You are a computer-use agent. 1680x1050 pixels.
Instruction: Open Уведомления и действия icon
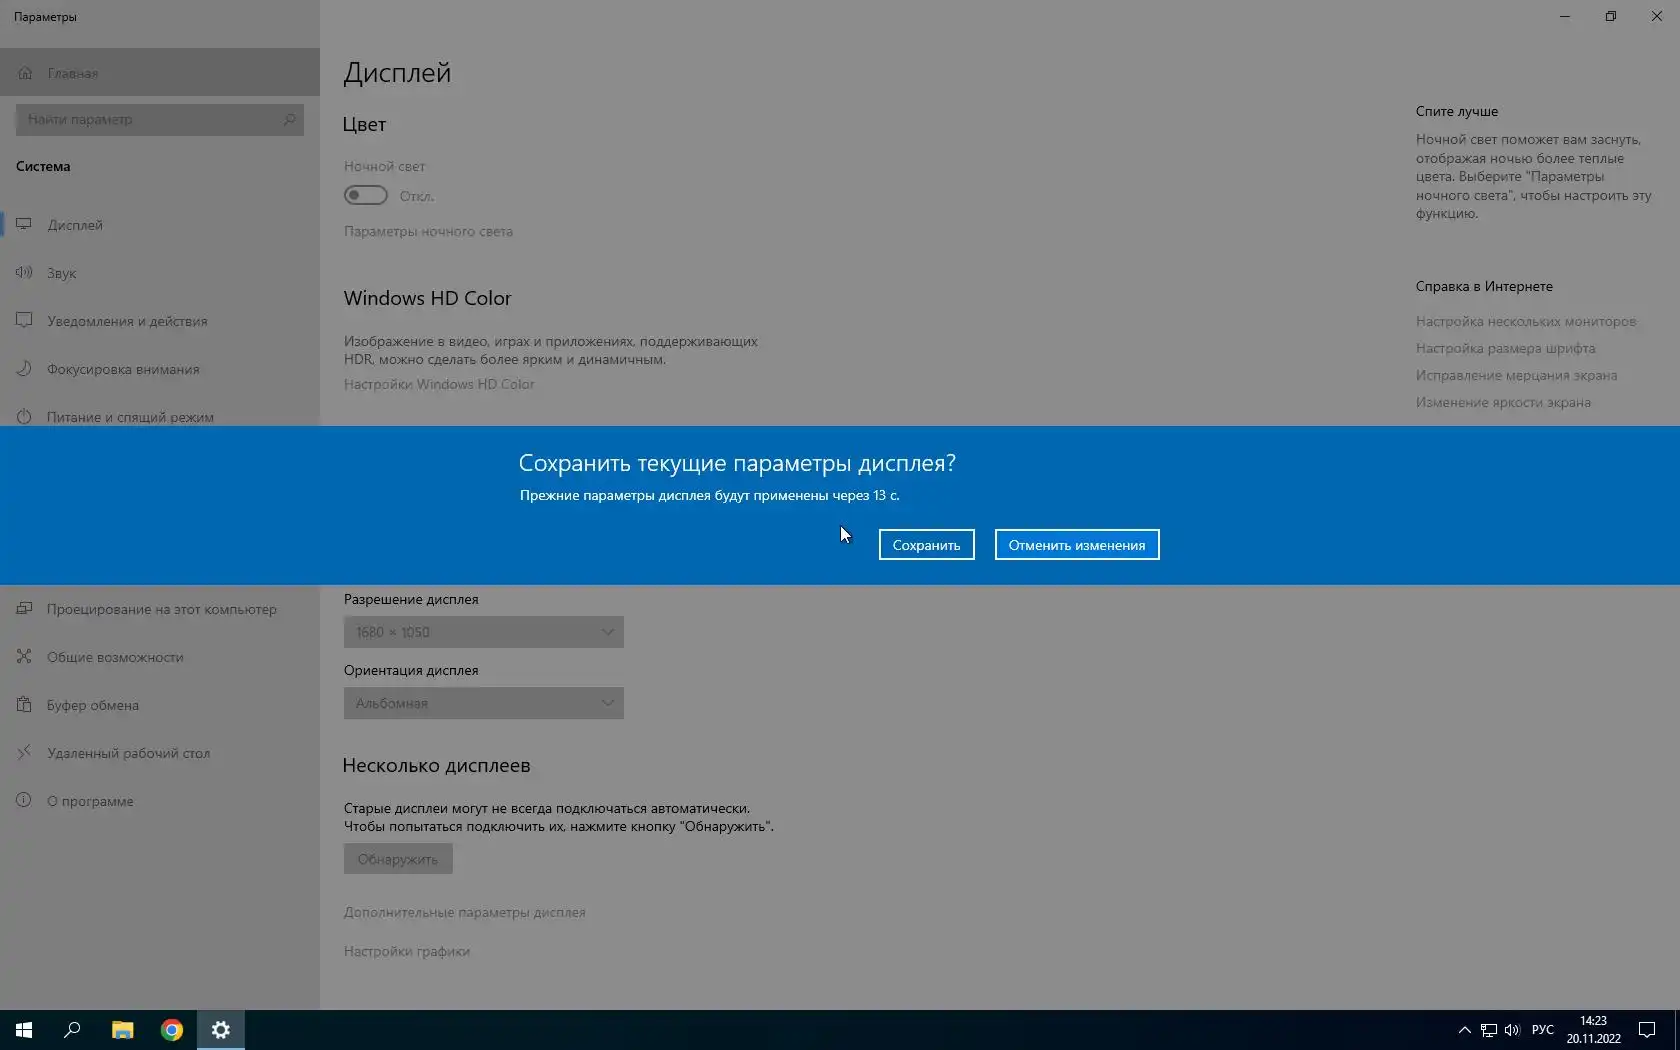coord(25,320)
